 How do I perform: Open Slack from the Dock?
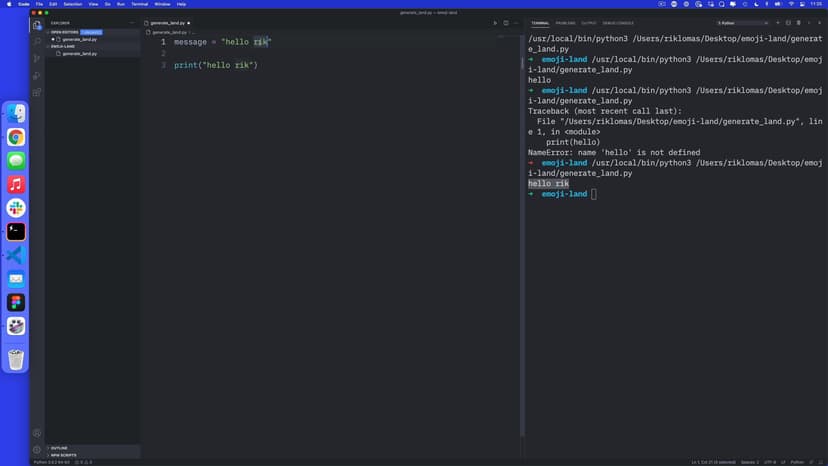[x=16, y=207]
